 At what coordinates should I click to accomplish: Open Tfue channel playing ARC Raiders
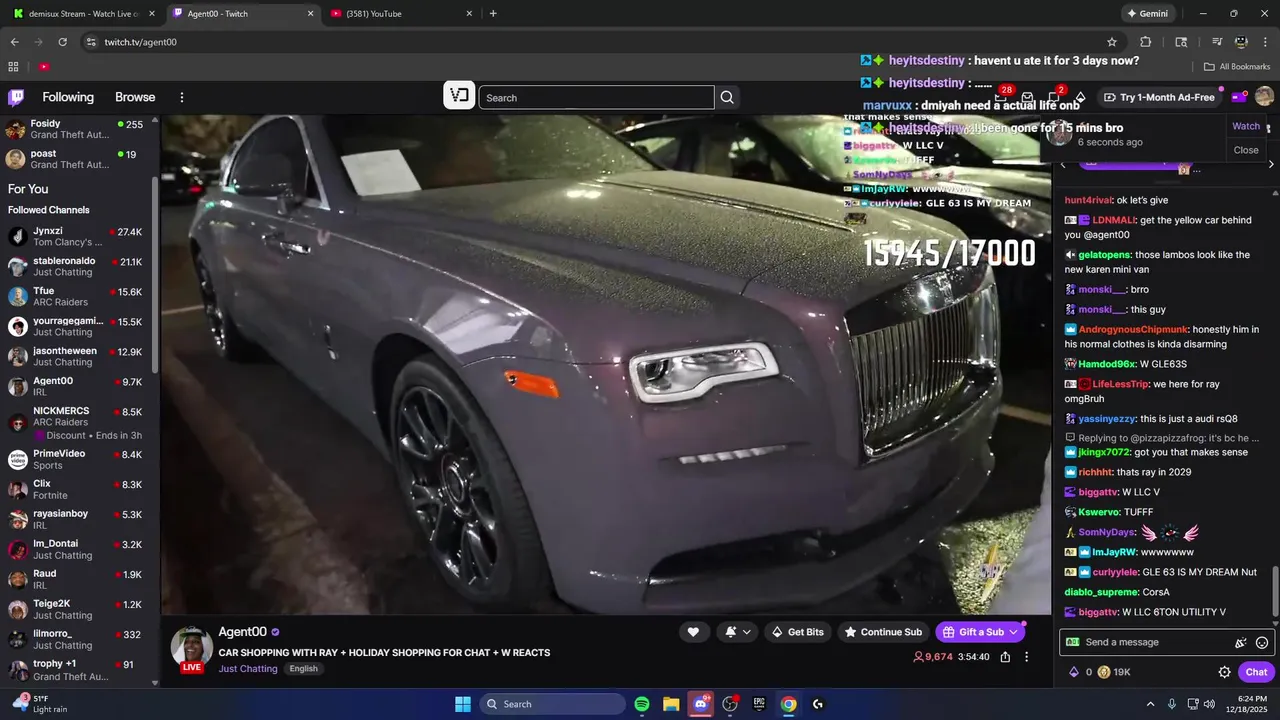click(x=76, y=296)
